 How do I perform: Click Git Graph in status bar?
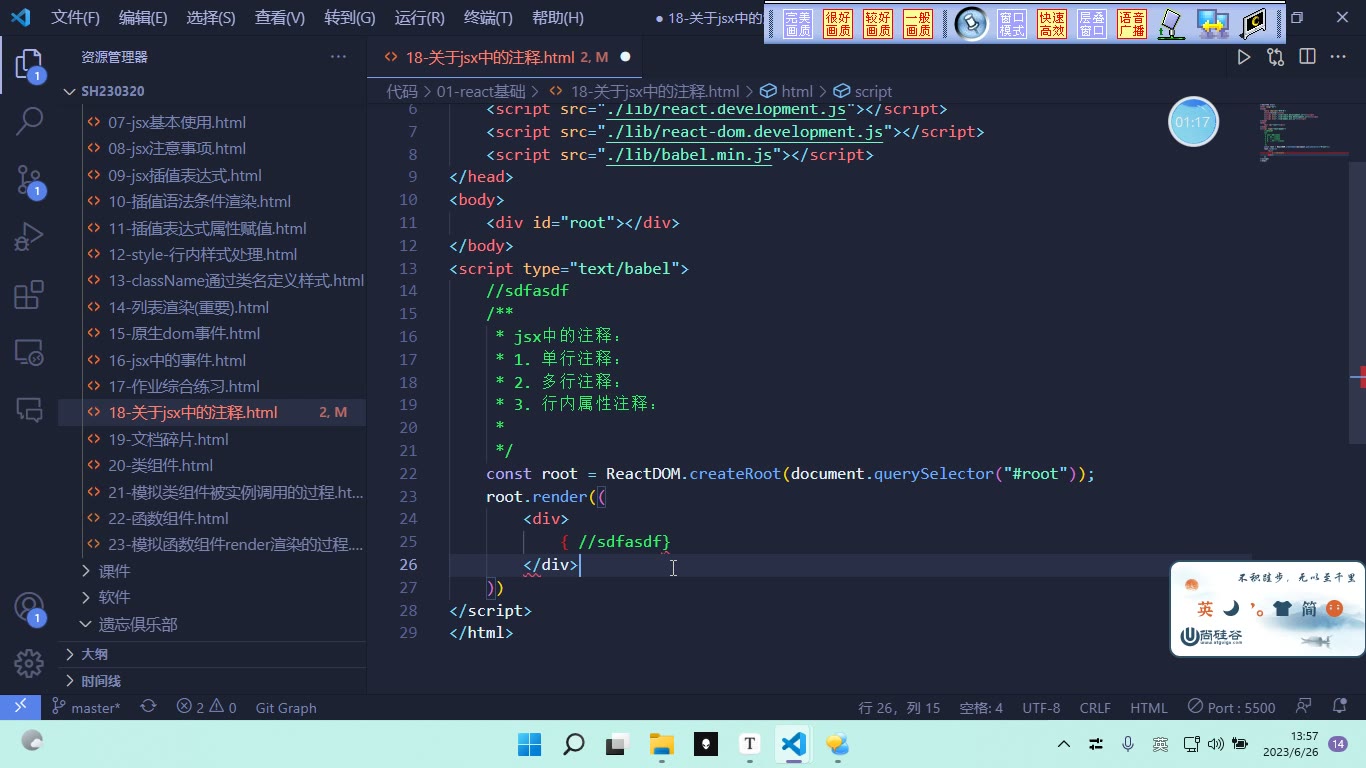(x=286, y=707)
